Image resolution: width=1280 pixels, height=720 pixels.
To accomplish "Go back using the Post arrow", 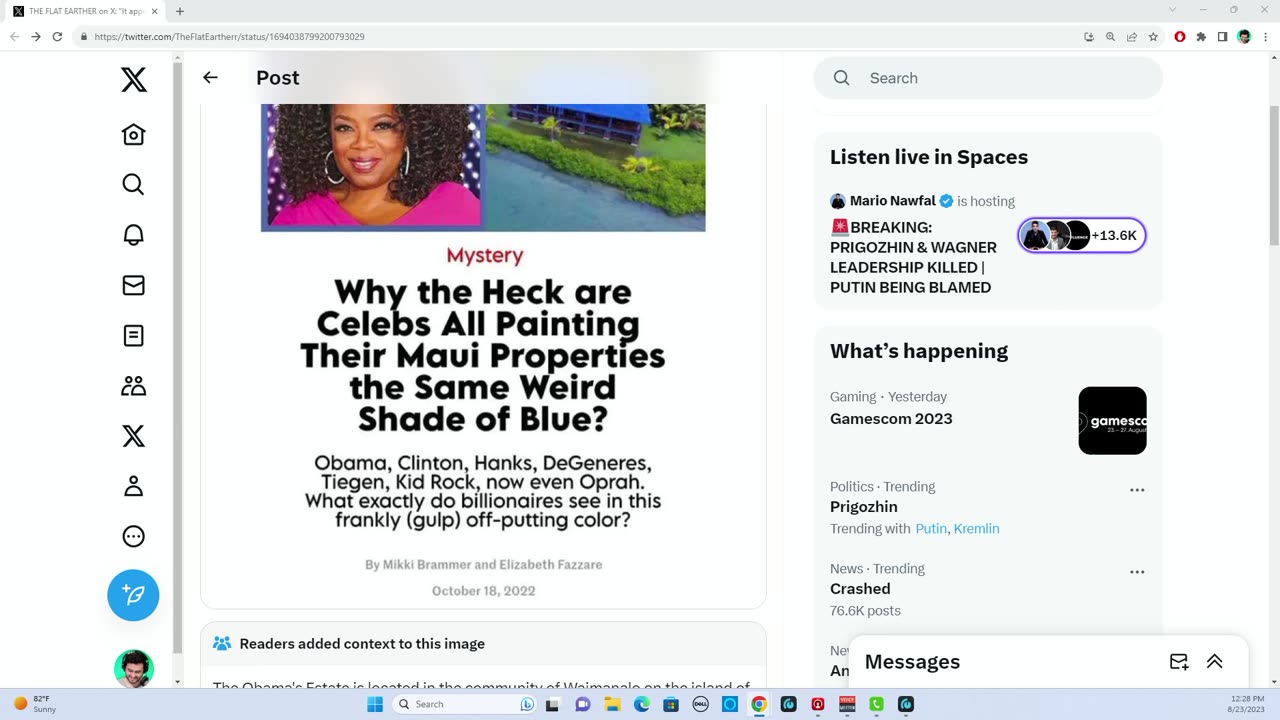I will pos(210,77).
